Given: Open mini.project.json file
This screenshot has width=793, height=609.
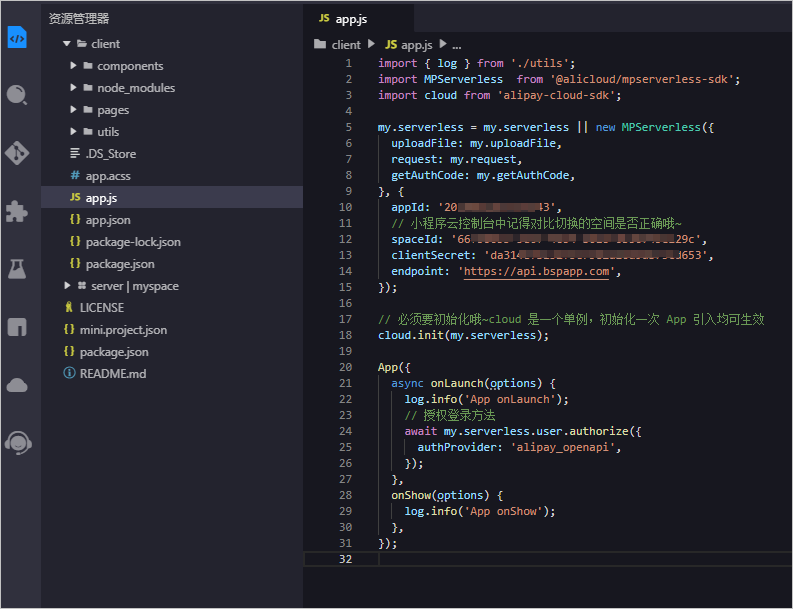Looking at the screenshot, I should [x=123, y=330].
